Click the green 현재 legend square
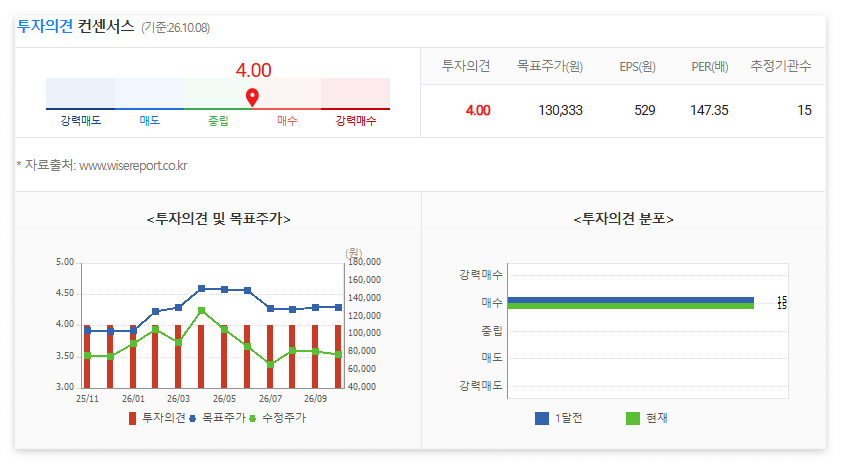Viewport: 841px width, 464px height. click(633, 418)
